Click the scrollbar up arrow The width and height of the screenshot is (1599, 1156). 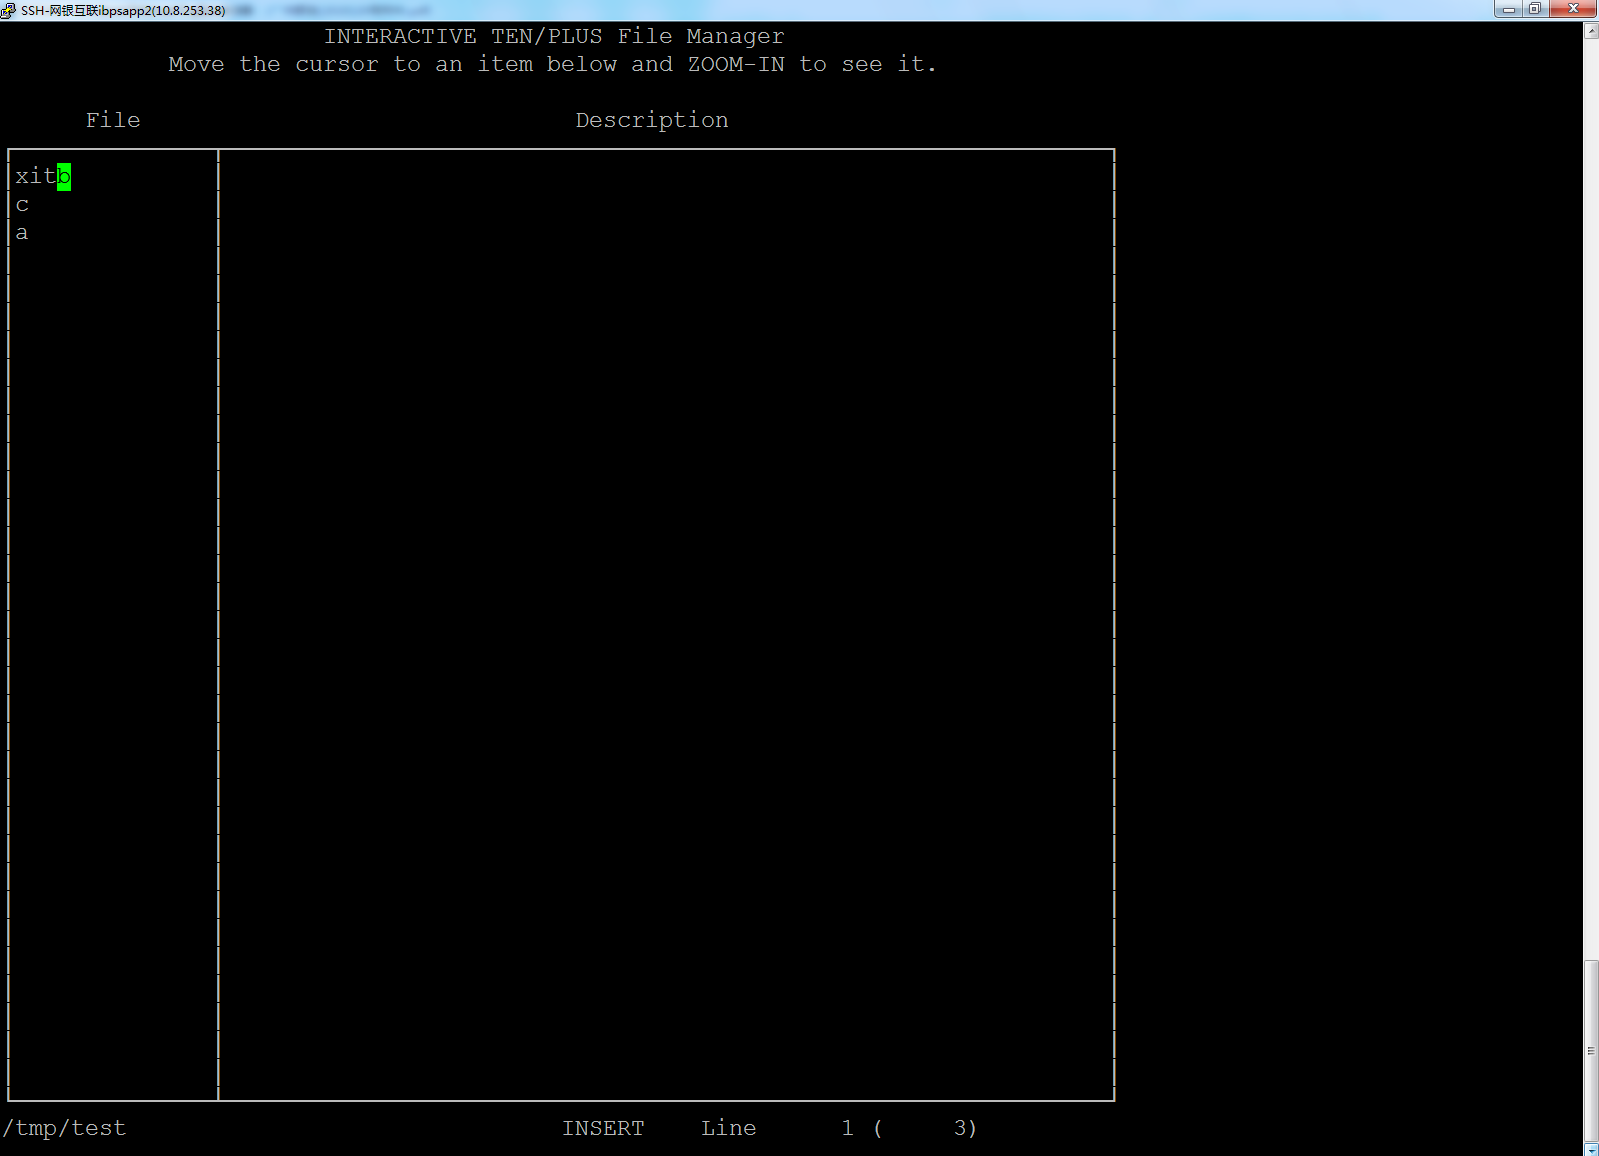1591,31
